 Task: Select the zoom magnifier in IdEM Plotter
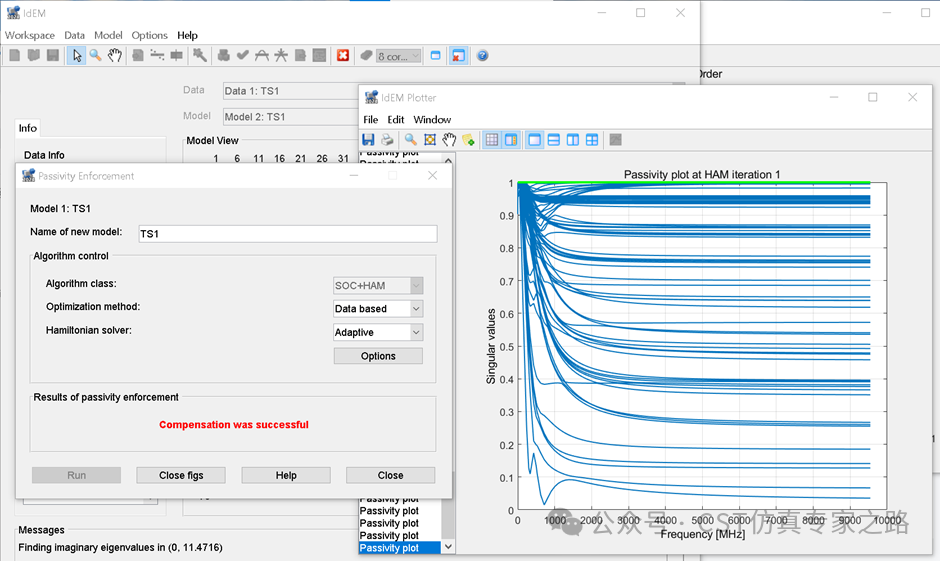pos(411,140)
